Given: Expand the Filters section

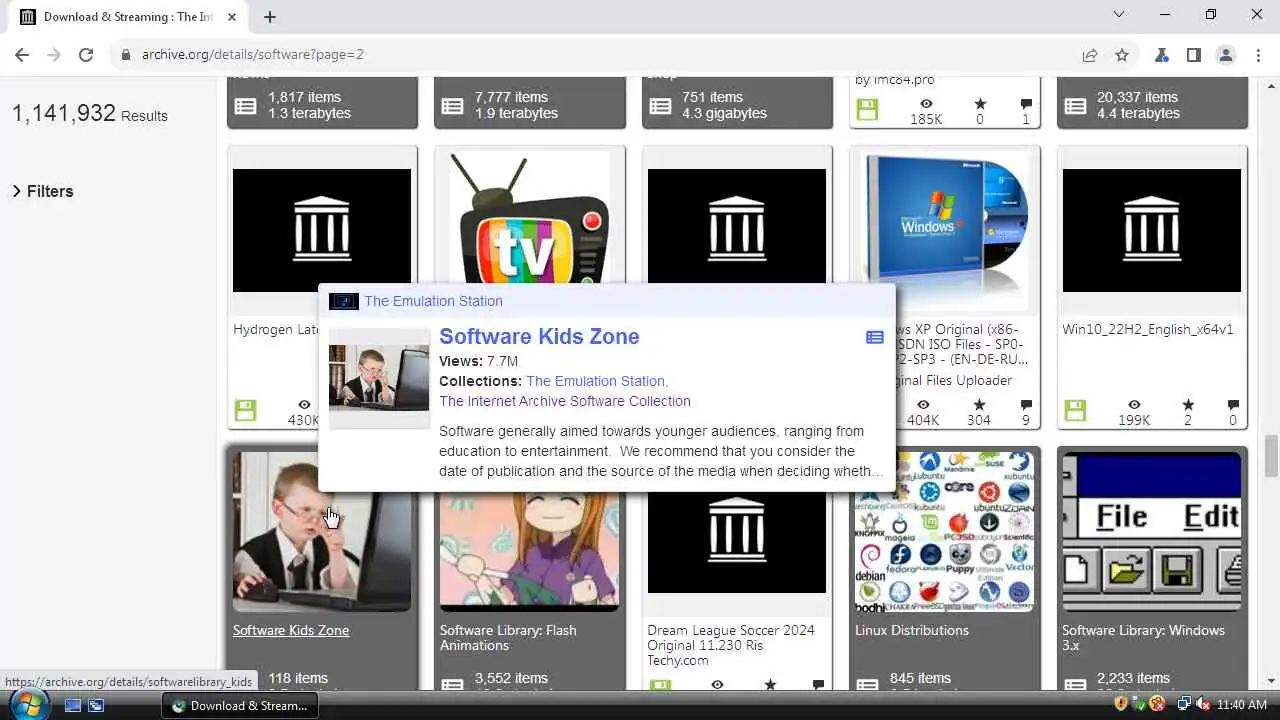Looking at the screenshot, I should click(43, 191).
